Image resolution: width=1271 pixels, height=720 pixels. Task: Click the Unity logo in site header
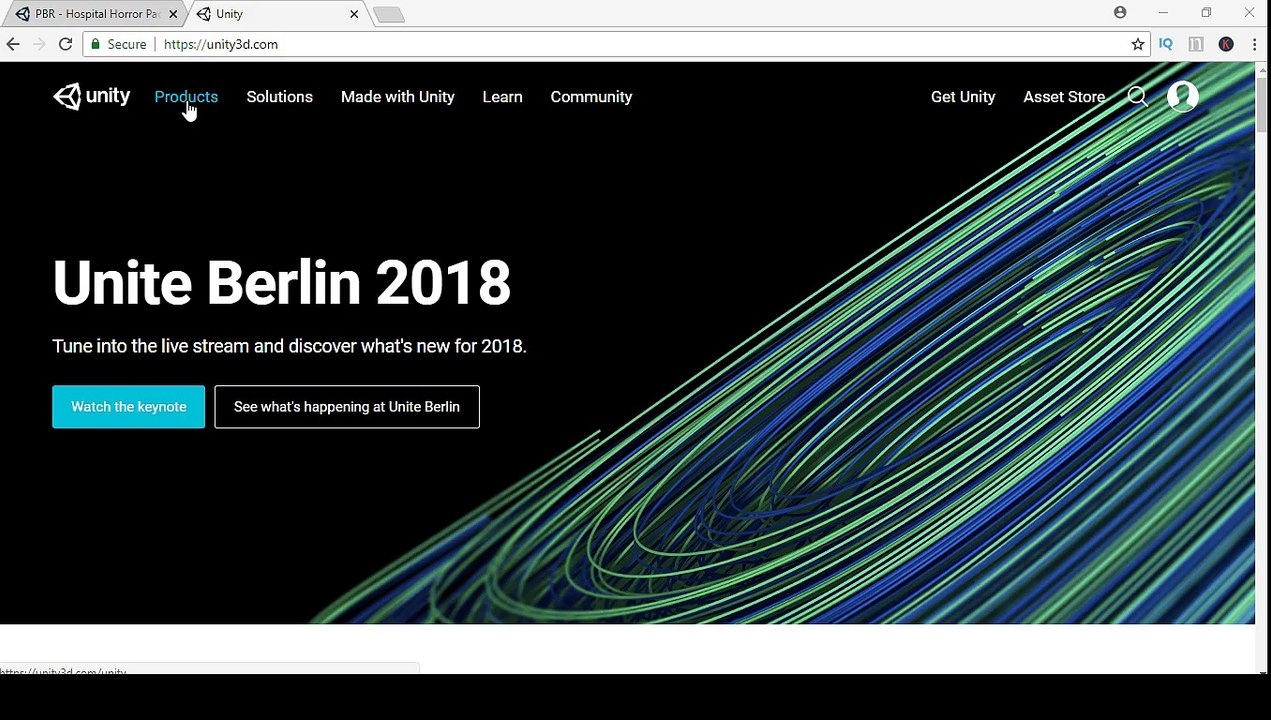[x=92, y=96]
